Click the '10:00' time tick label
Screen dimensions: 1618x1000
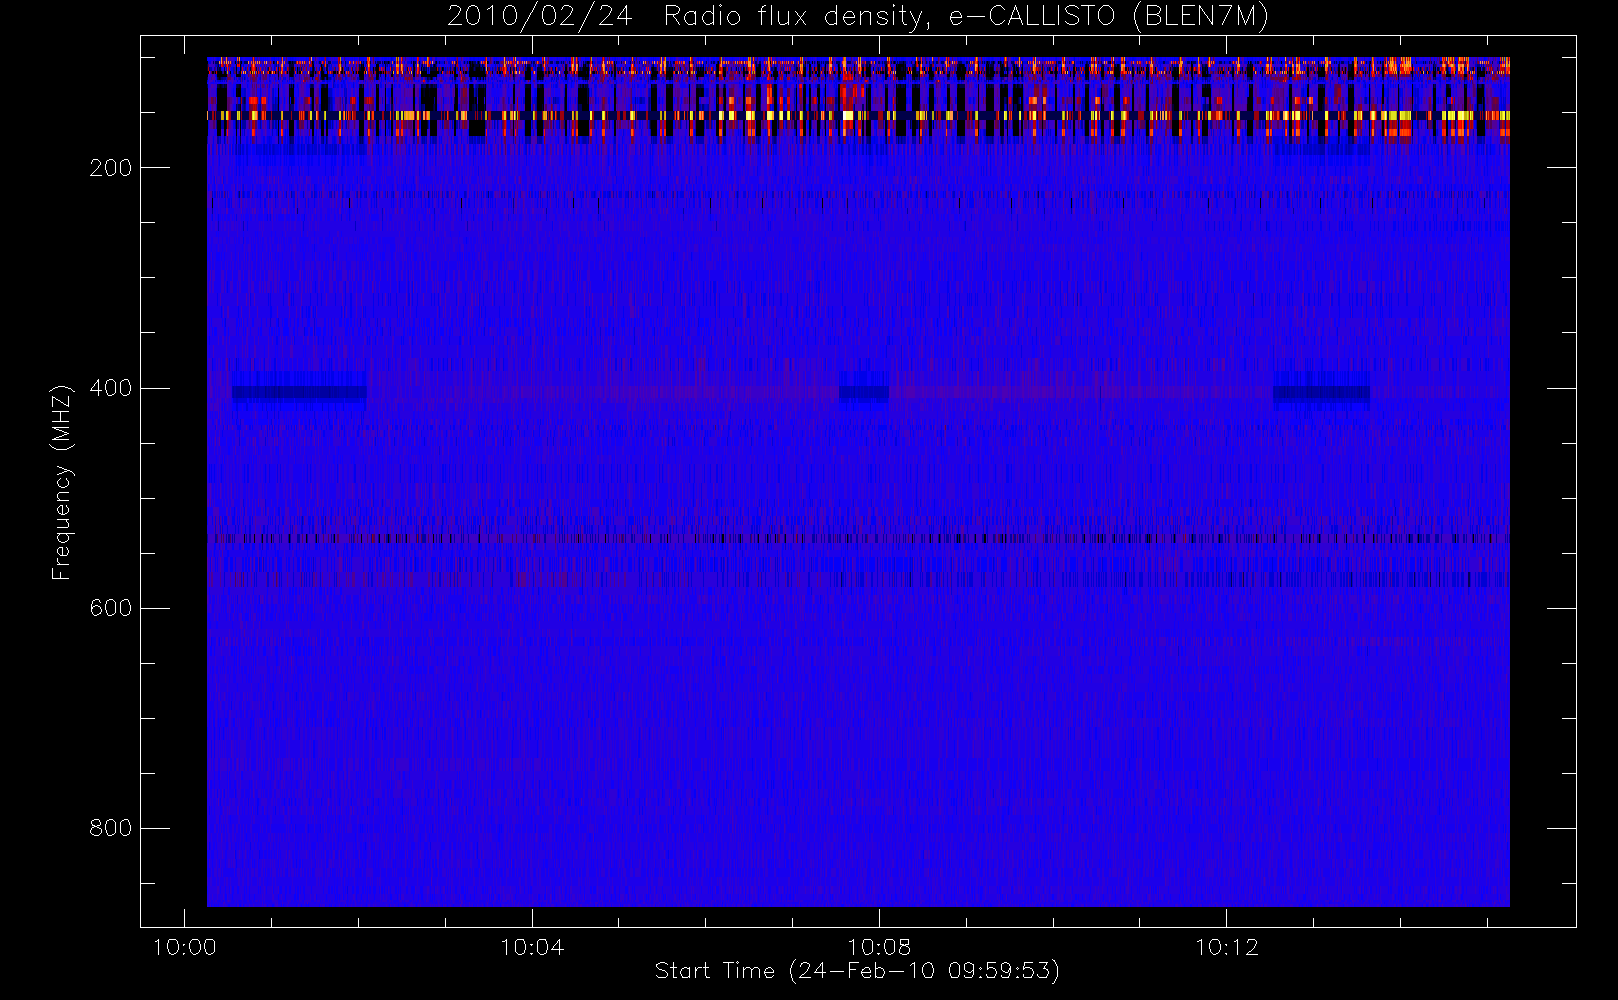click(184, 947)
